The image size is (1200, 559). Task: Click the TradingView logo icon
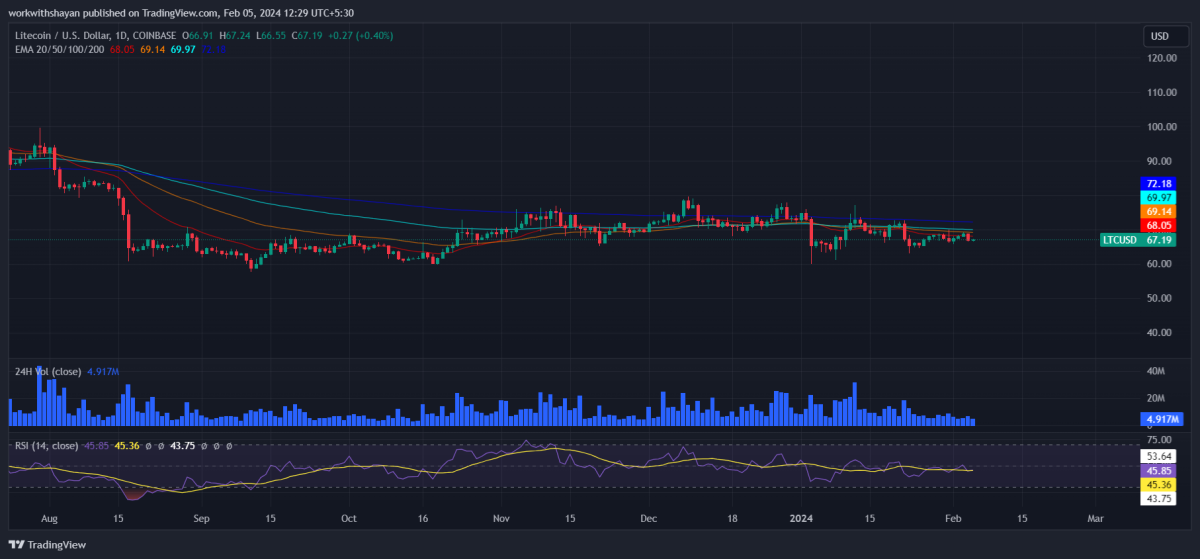coord(17,544)
